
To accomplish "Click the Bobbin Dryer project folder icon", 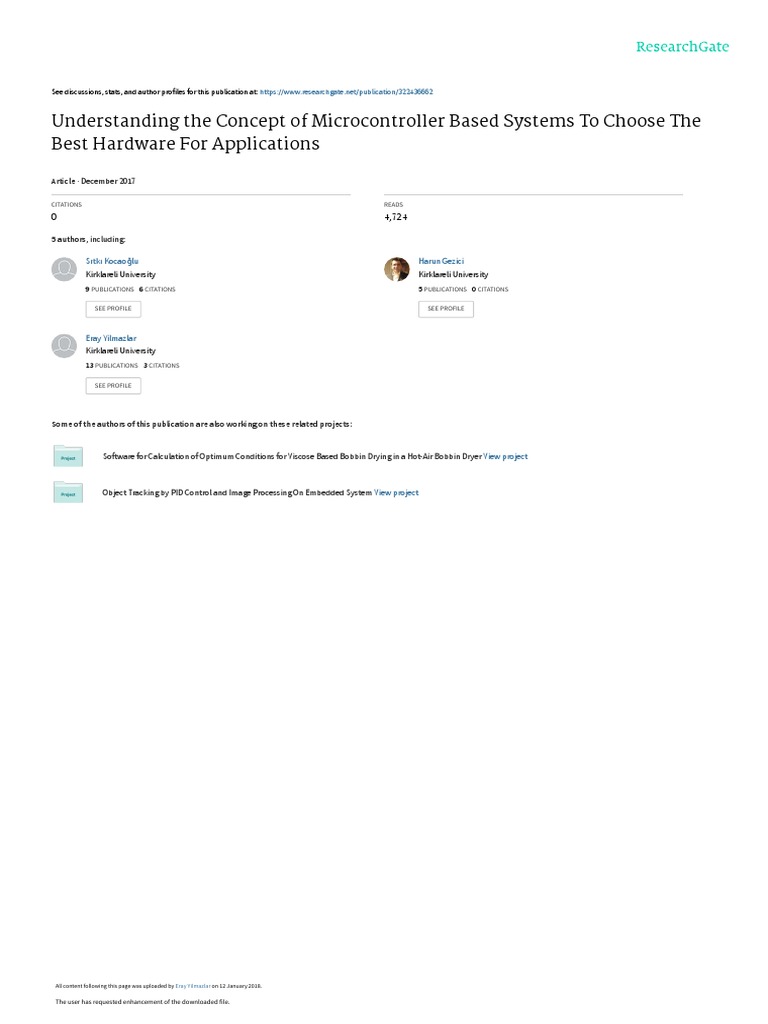I will 67,456.
